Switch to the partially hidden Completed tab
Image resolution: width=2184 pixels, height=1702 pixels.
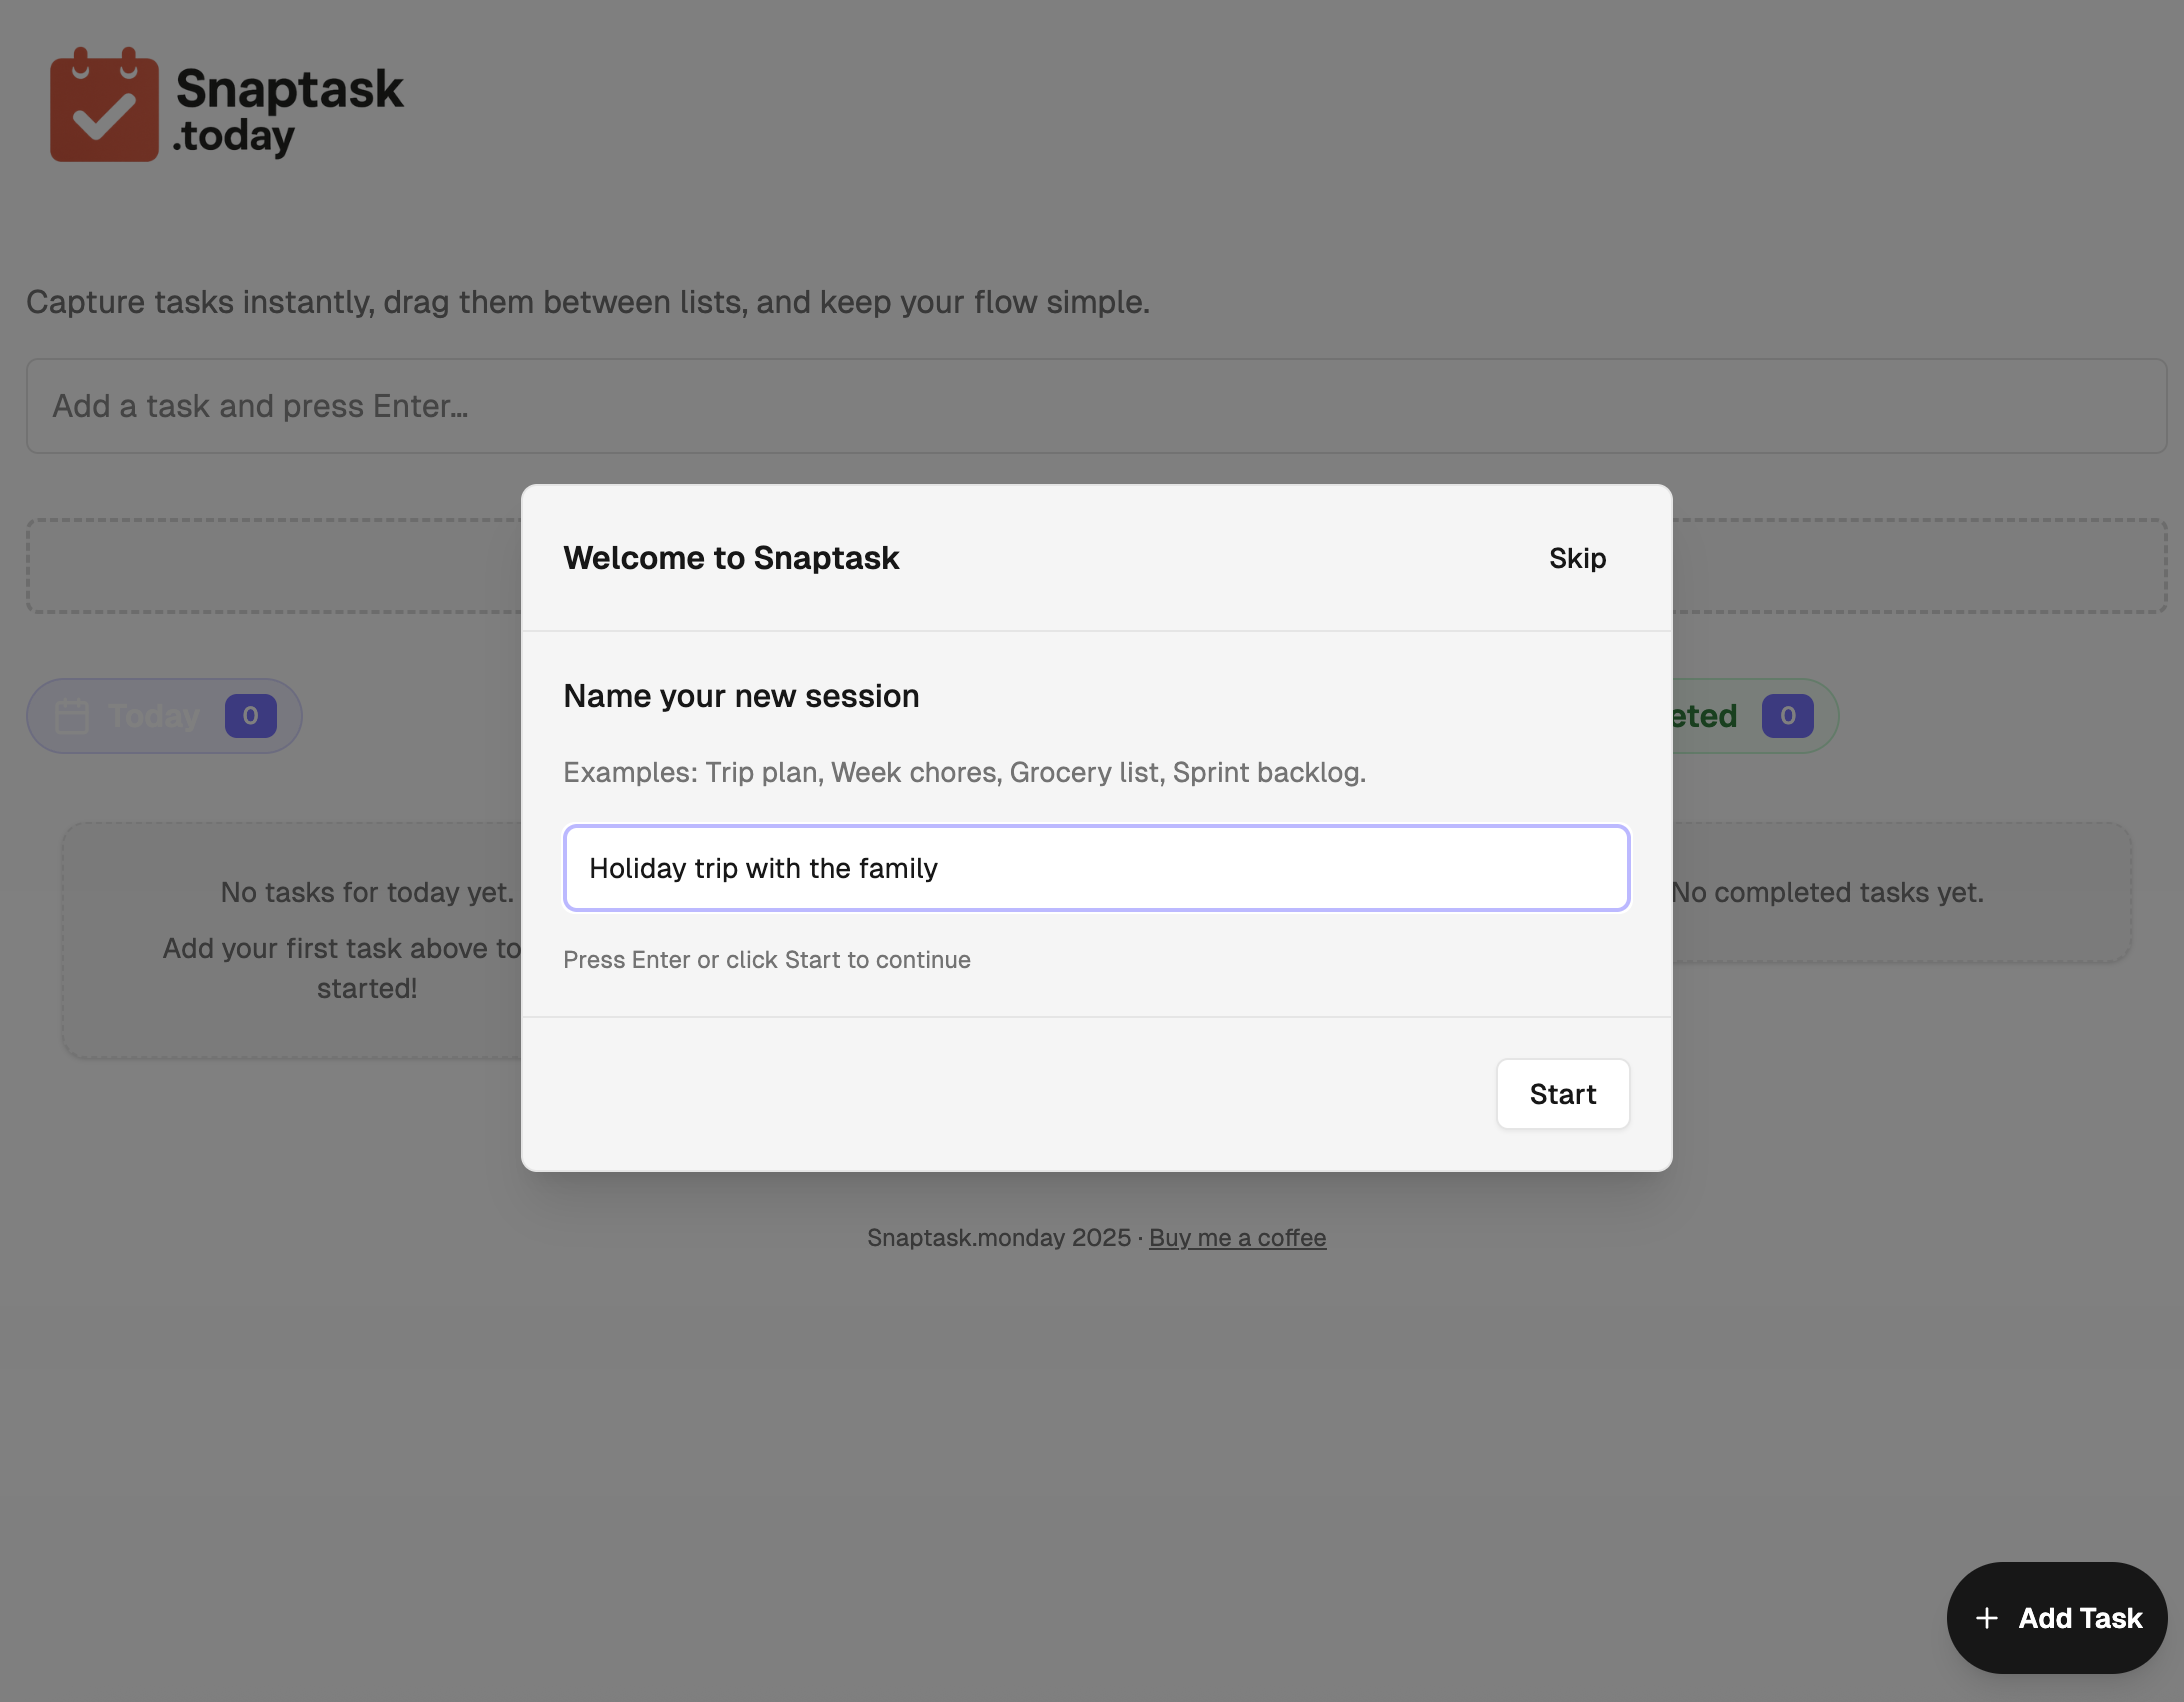point(1705,716)
